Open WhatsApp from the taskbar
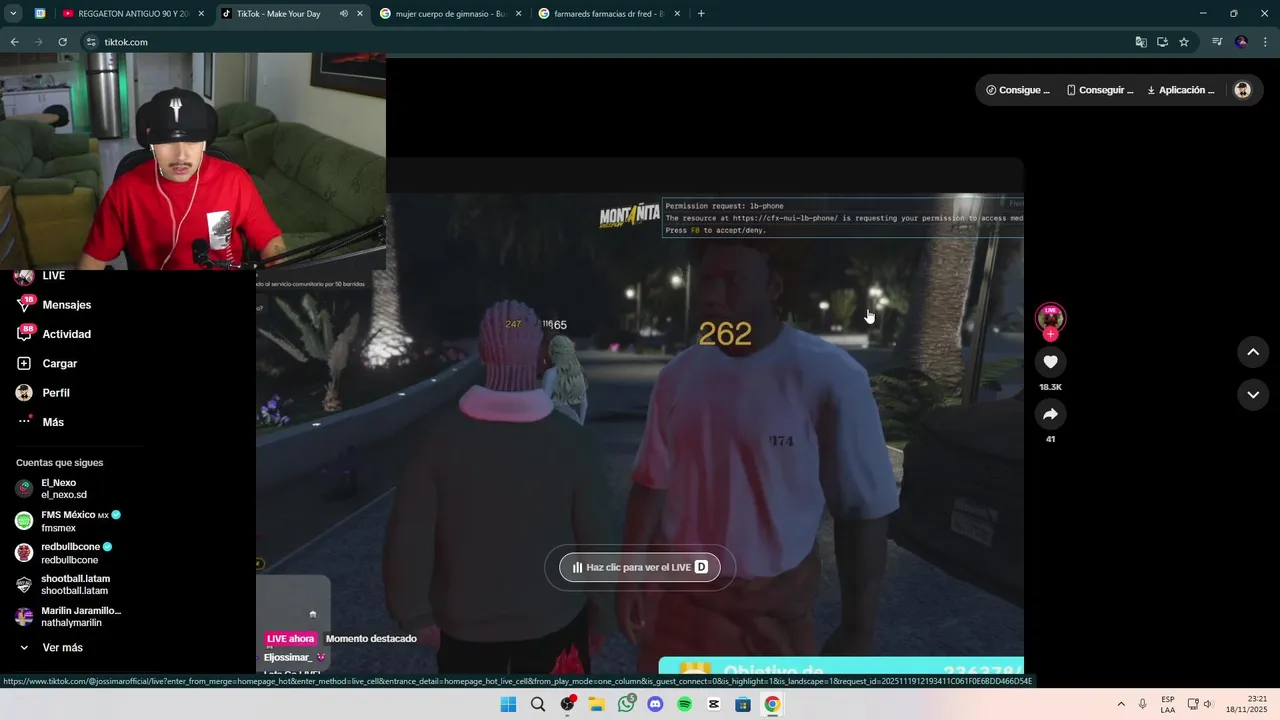 [x=626, y=704]
